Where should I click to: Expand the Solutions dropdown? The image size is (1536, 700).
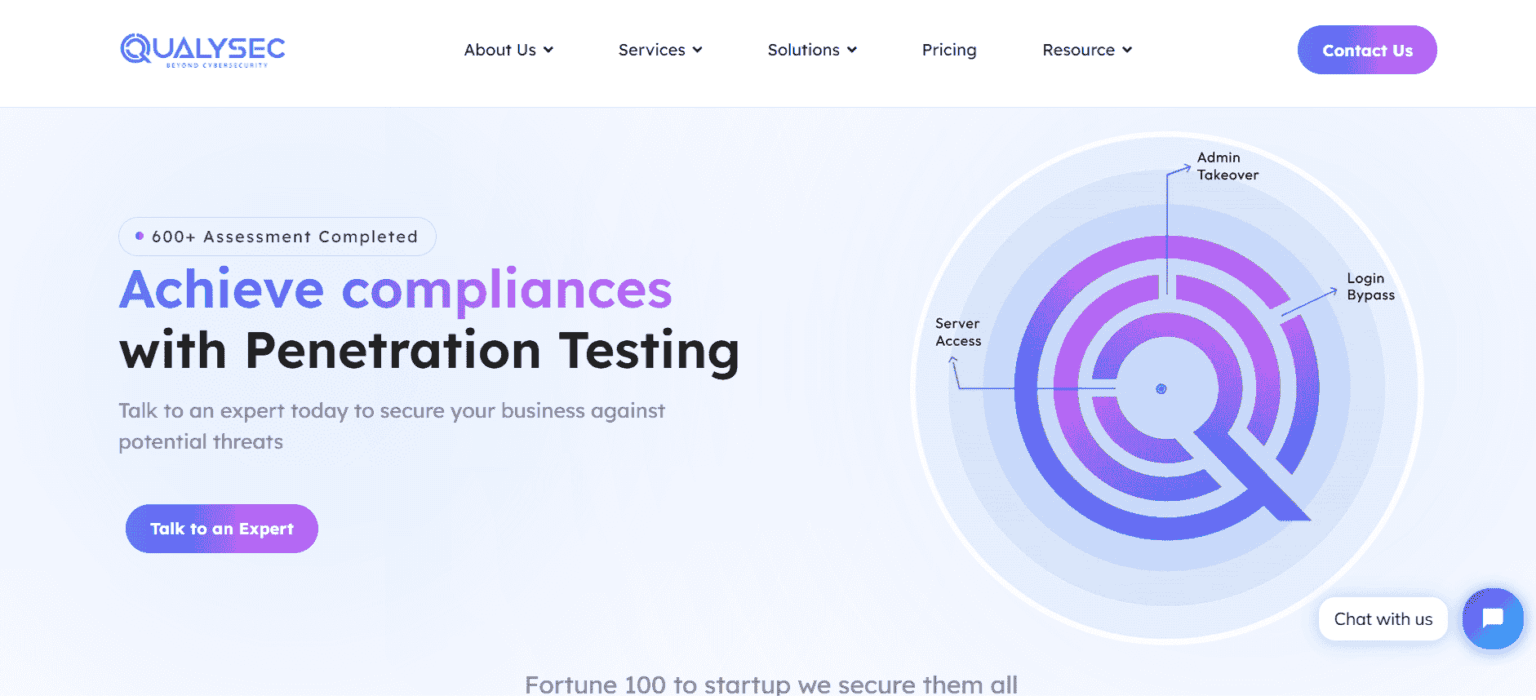[852, 49]
